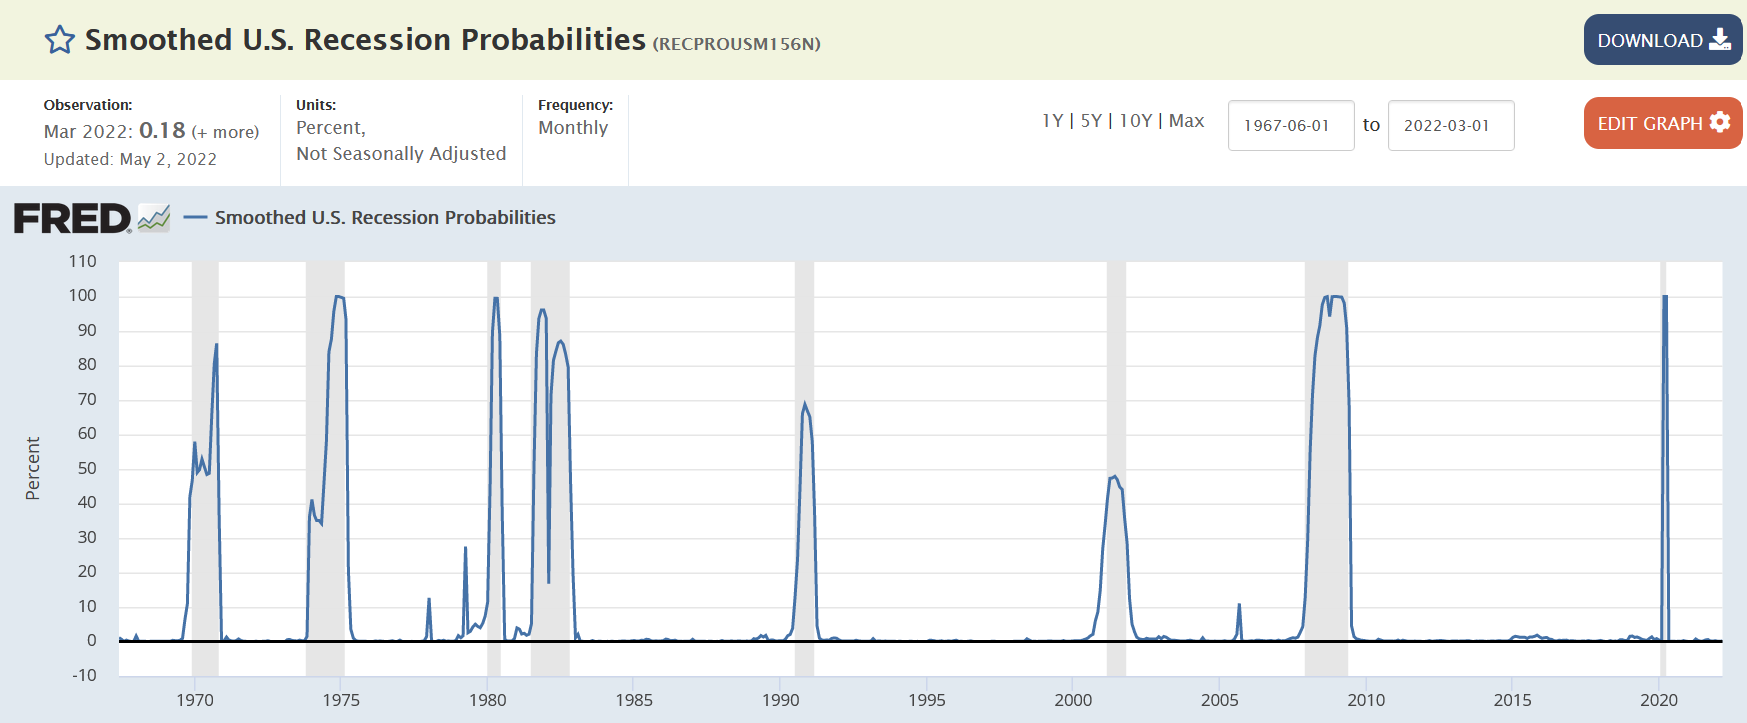Click the 2020 x-axis label
1747x723 pixels.
click(1659, 700)
